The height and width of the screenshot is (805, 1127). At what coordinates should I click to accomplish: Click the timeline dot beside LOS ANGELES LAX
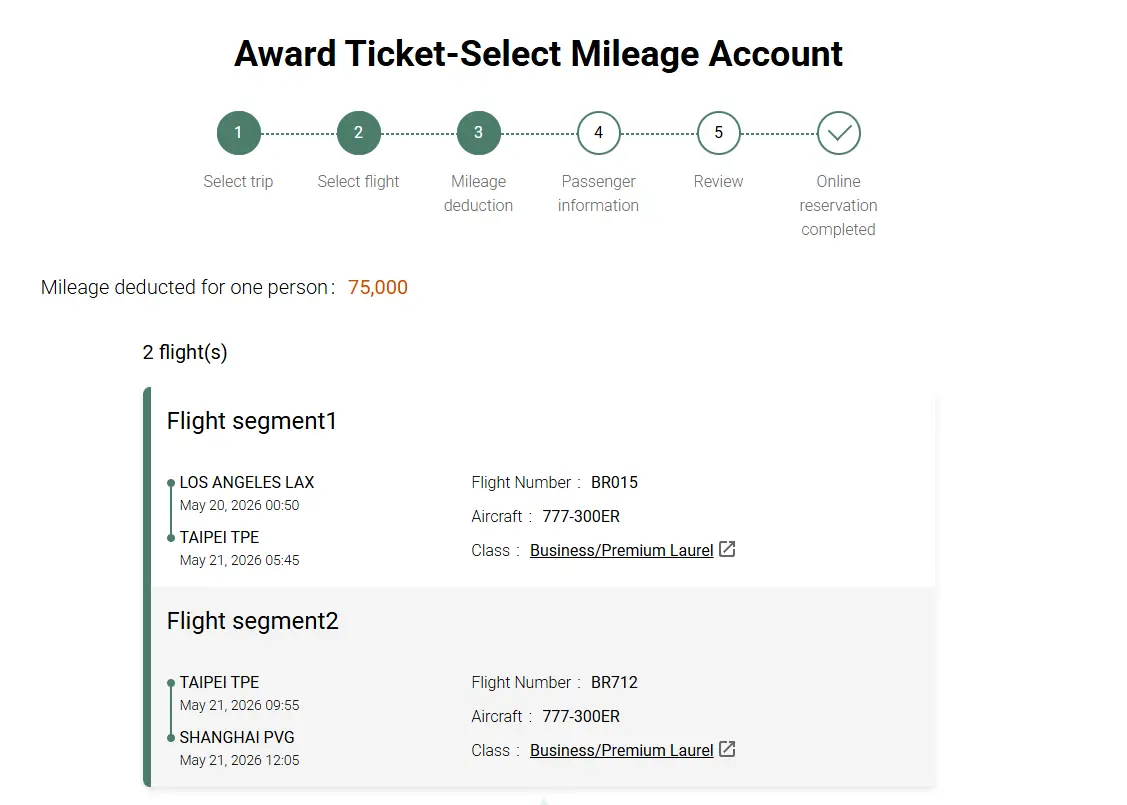point(170,482)
